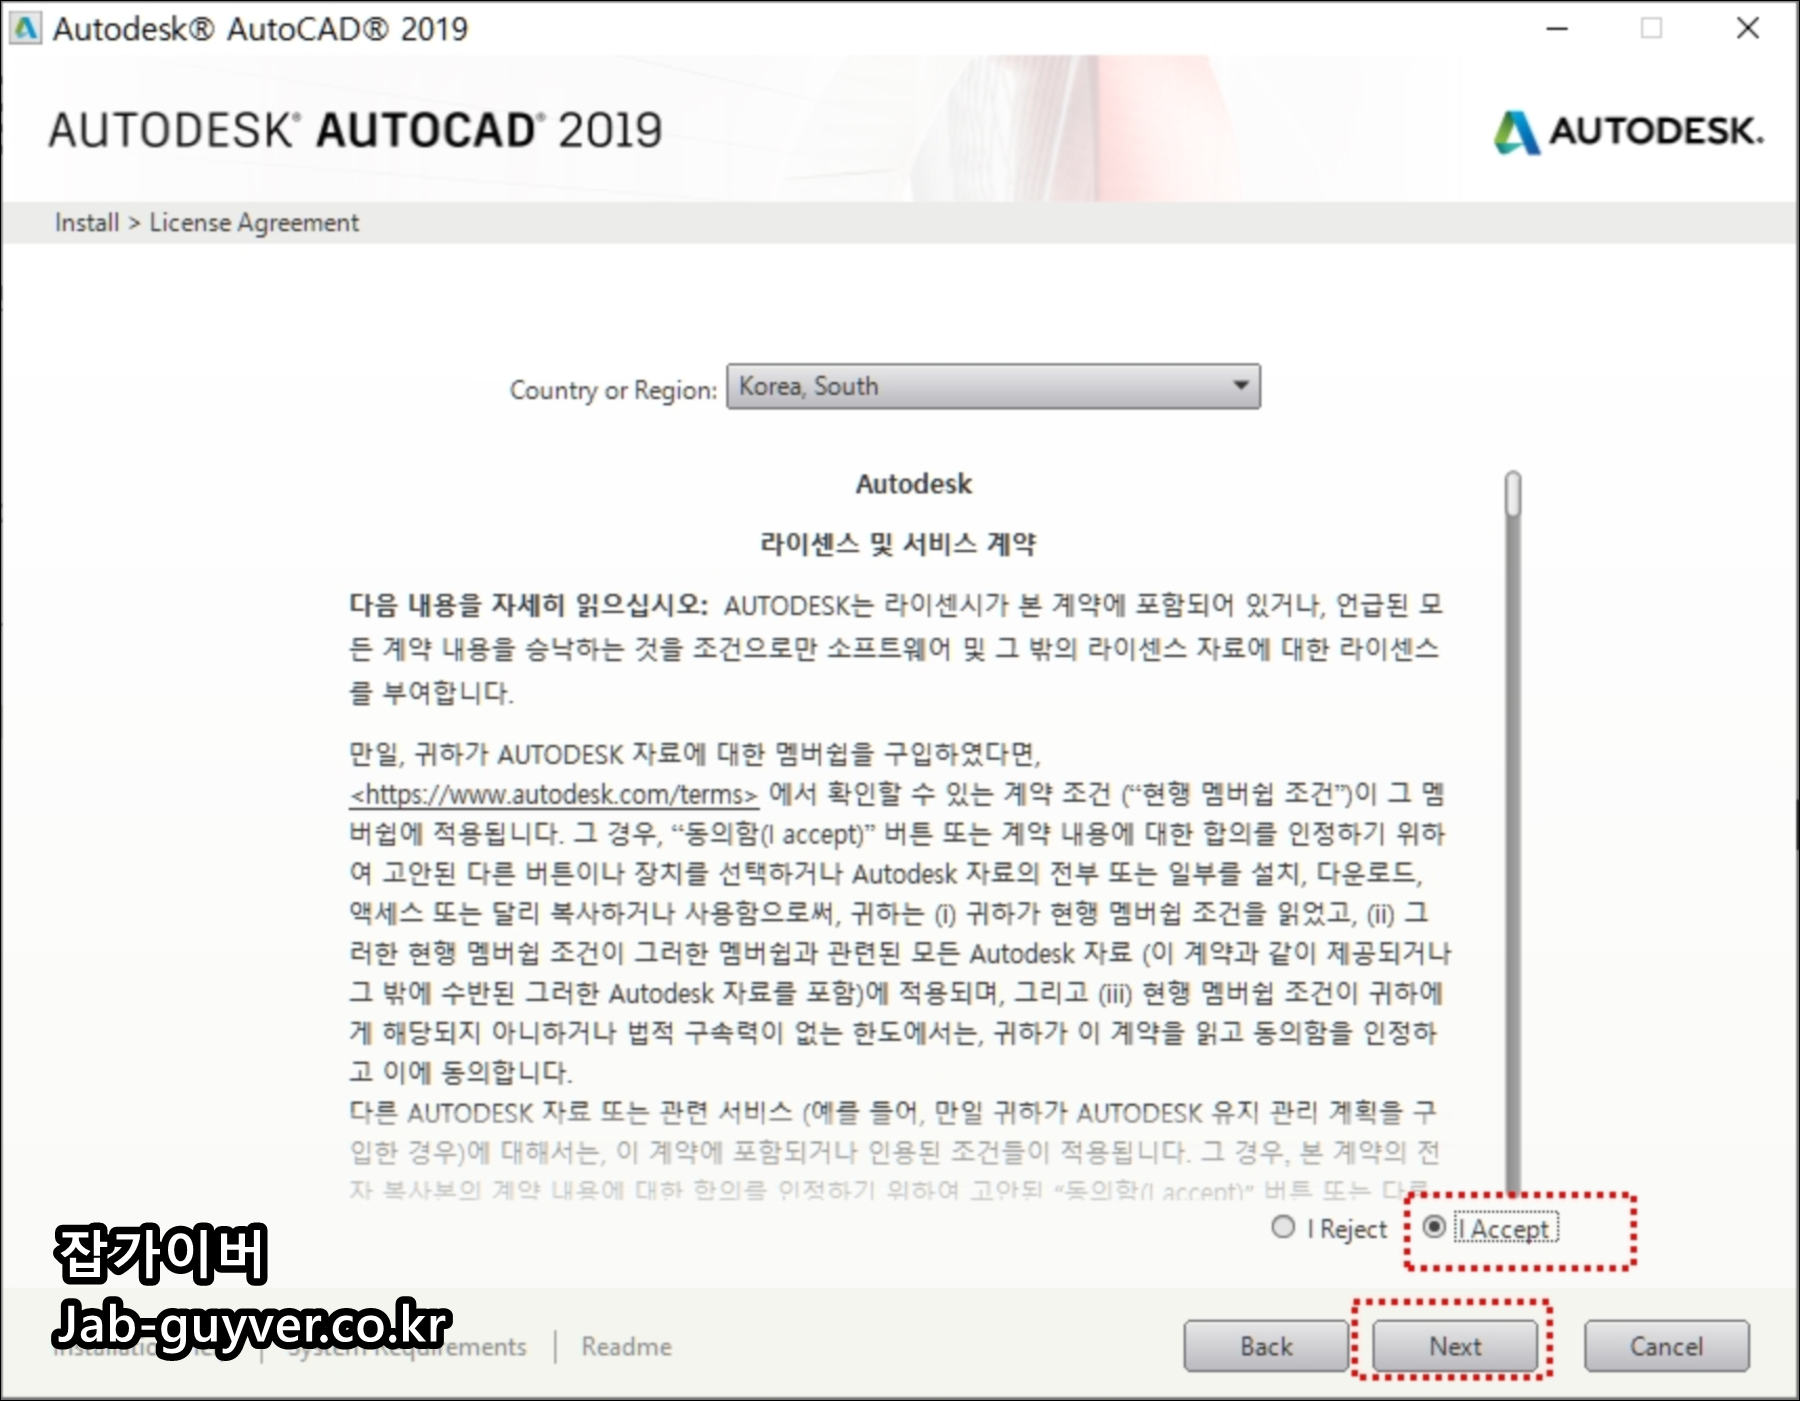
Task: Minimize the AutoCAD installer window
Action: click(x=1557, y=28)
